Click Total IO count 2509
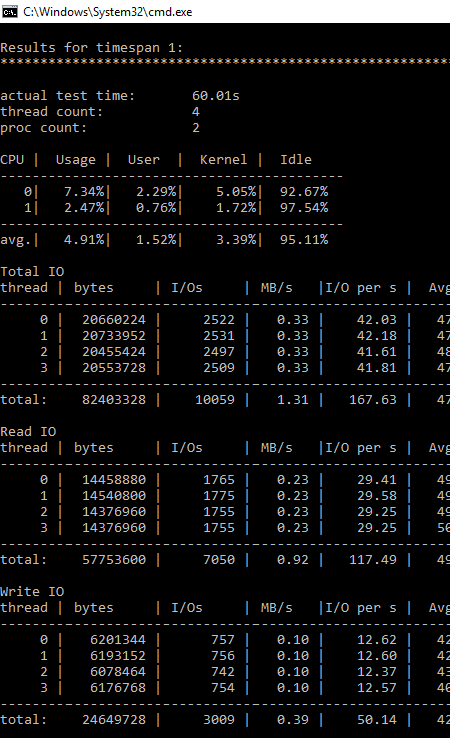This screenshot has height=738, width=450. [x=219, y=368]
